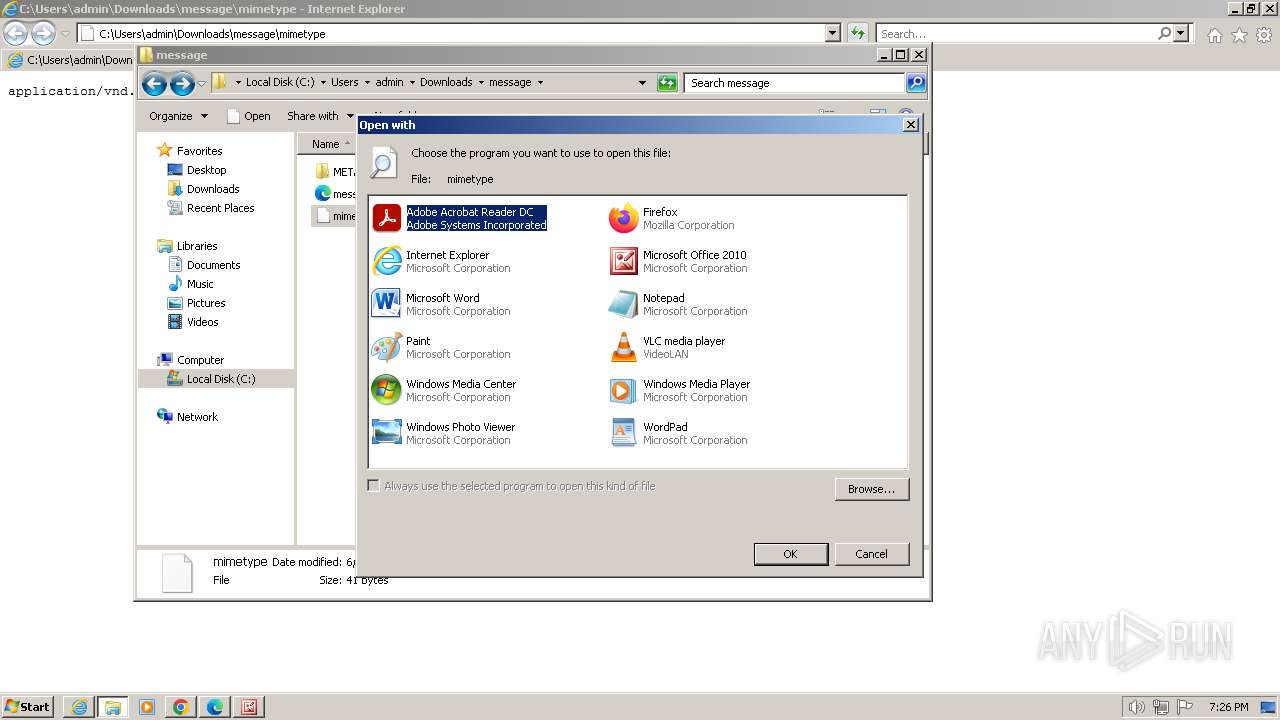This screenshot has height=720, width=1280.
Task: Click the OK button
Action: tap(790, 554)
